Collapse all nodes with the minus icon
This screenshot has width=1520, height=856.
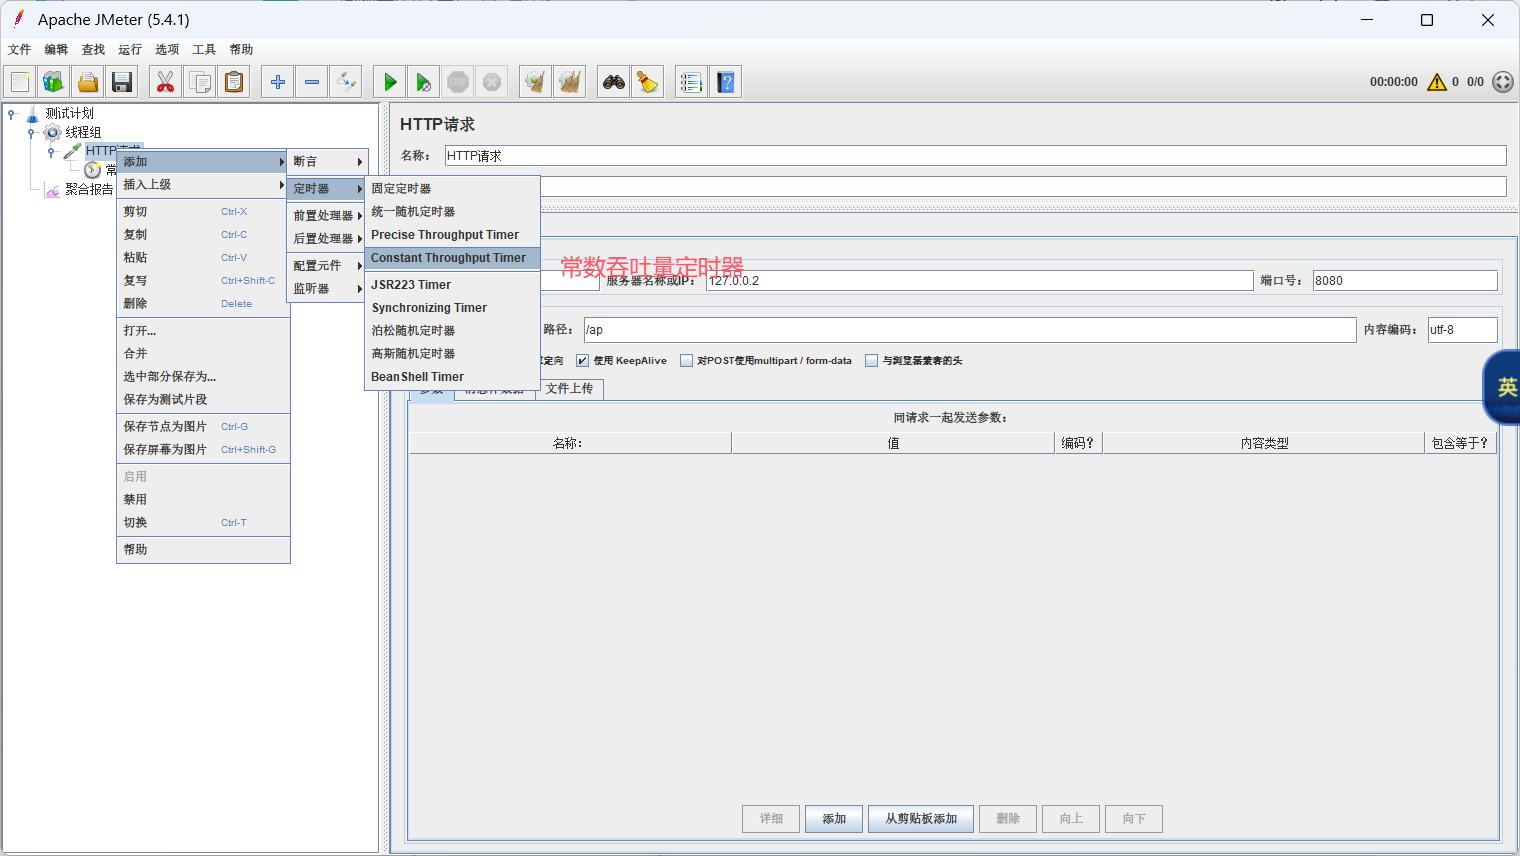312,82
